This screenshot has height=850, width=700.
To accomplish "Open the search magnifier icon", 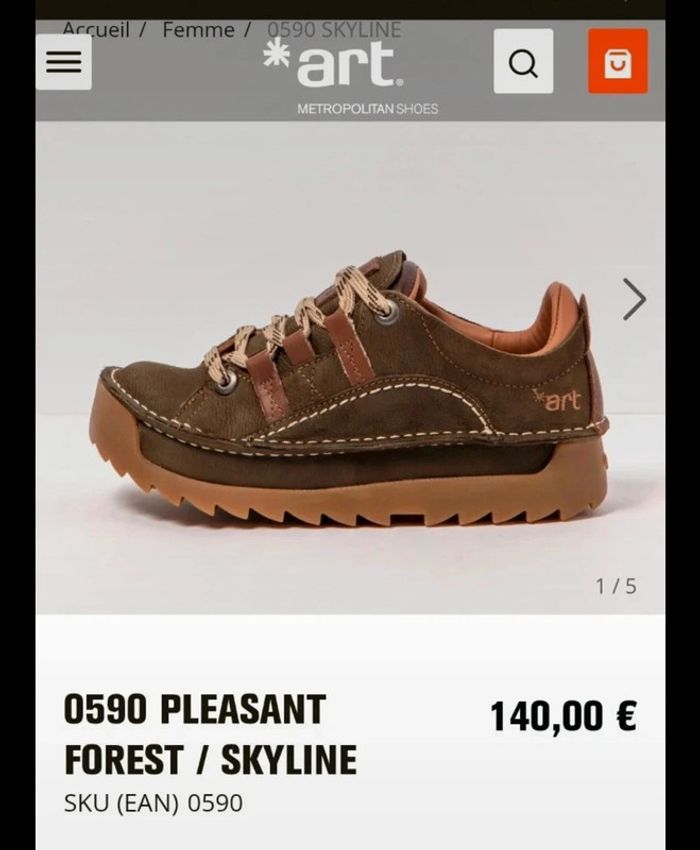I will pos(523,61).
